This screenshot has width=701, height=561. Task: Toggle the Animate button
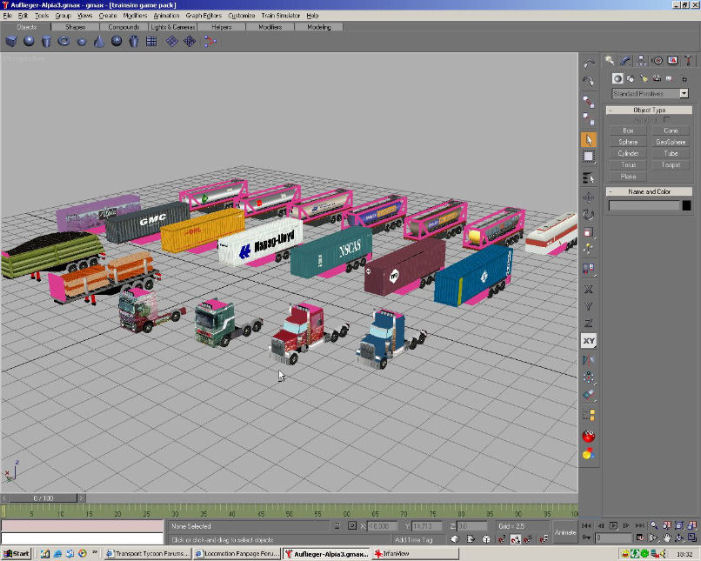[565, 532]
